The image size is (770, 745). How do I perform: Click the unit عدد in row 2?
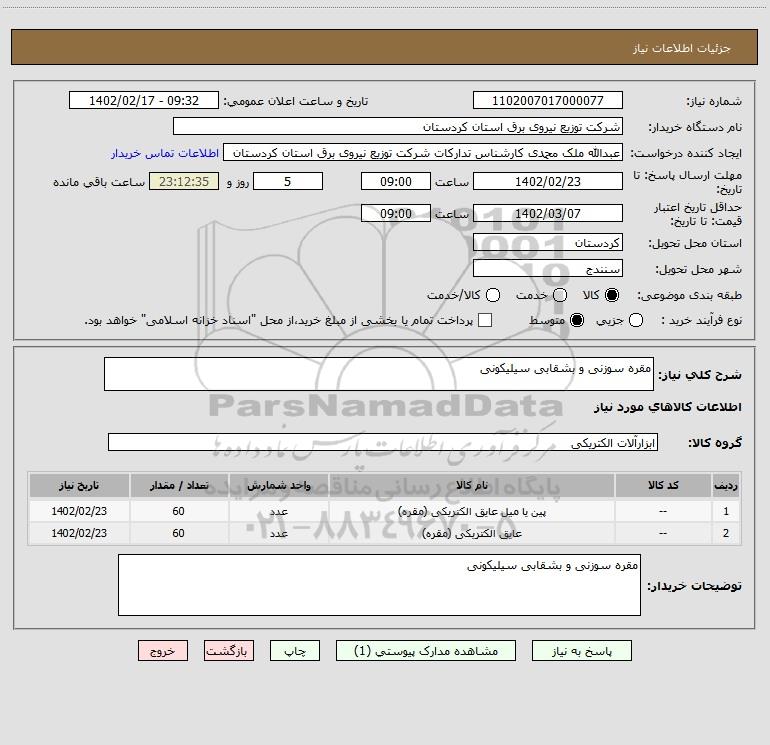pos(278,533)
